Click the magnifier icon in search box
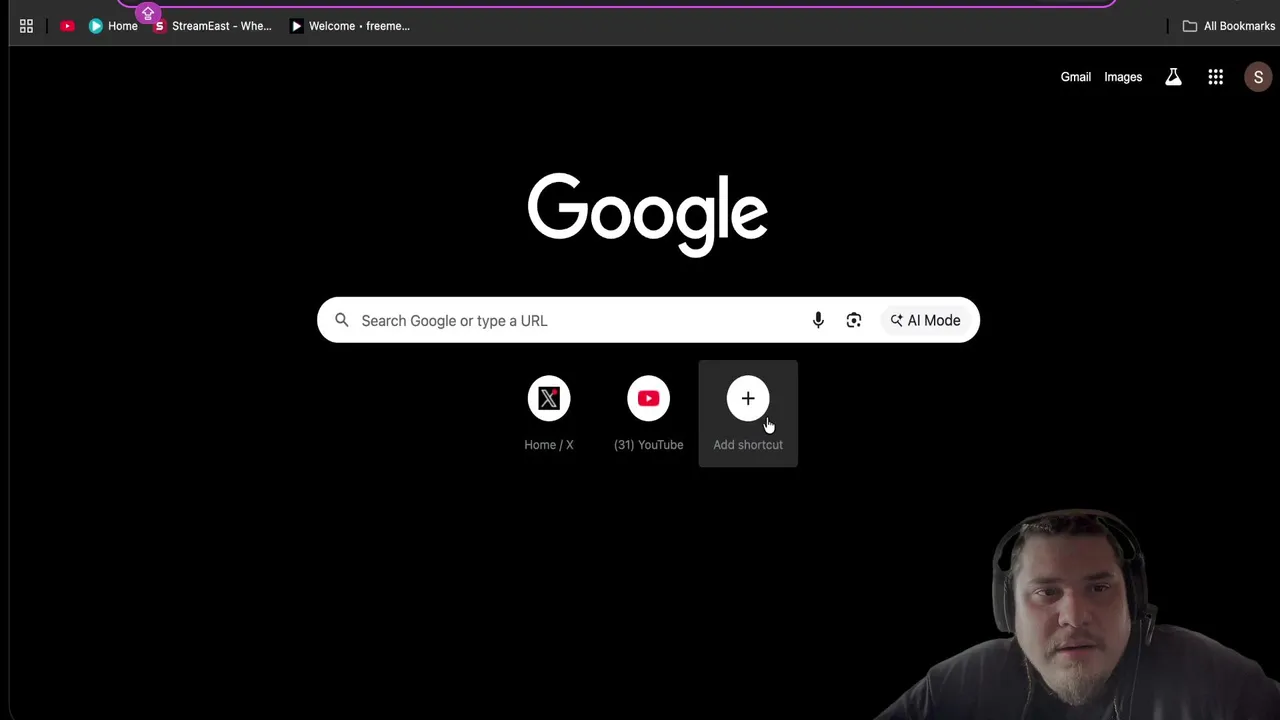Screen dimensions: 1280x720 (x=342, y=320)
